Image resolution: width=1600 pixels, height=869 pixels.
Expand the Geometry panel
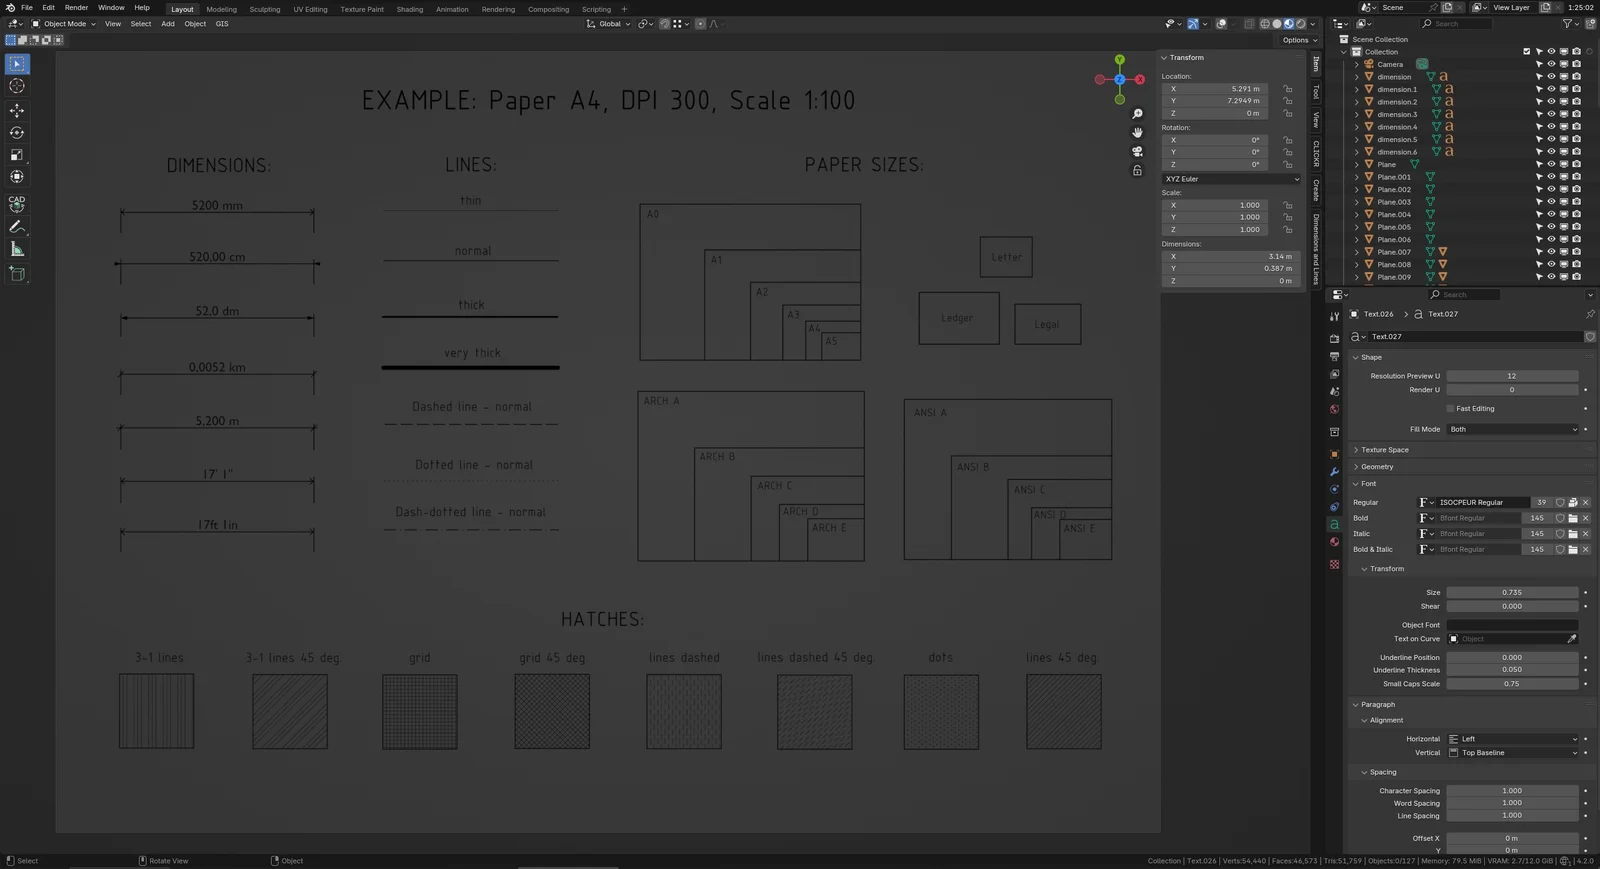pos(1376,467)
